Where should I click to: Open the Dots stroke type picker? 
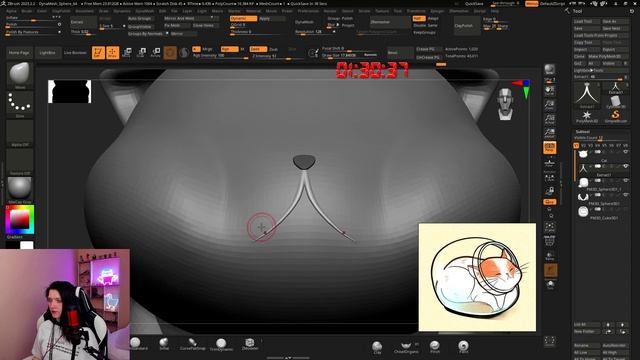[20, 103]
